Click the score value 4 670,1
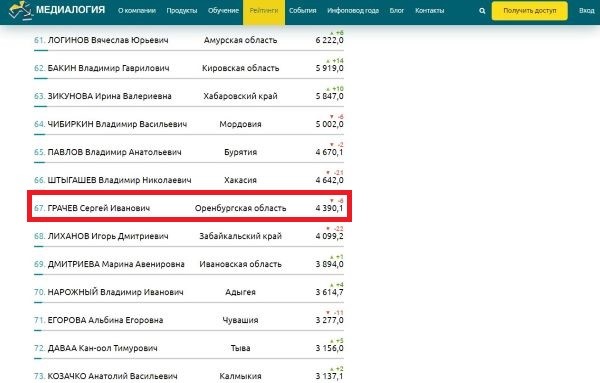Image resolution: width=600 pixels, height=383 pixels. [x=329, y=152]
